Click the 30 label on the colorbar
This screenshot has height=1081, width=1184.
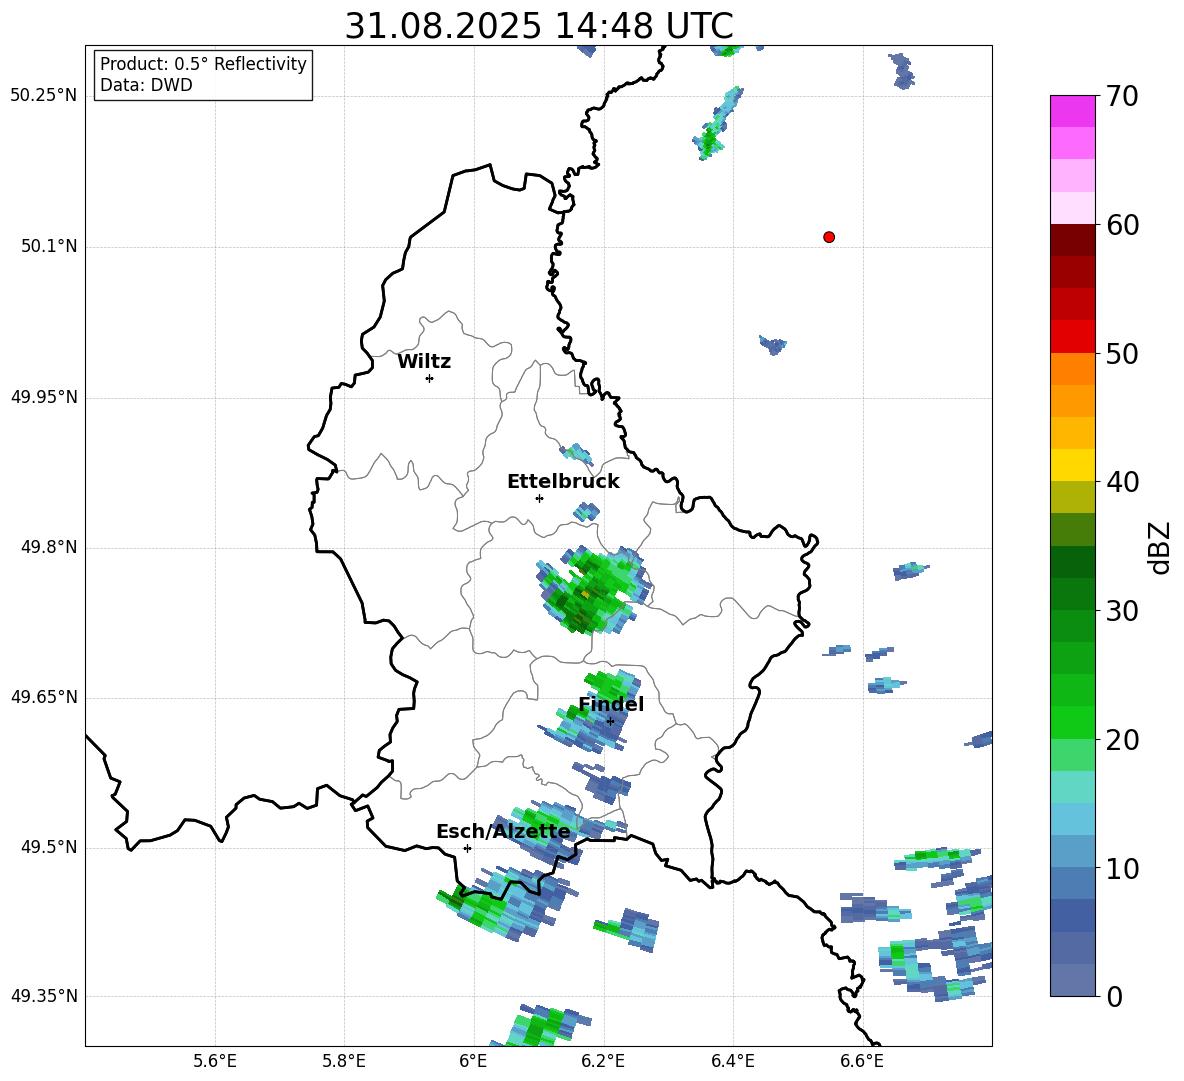point(1121,611)
